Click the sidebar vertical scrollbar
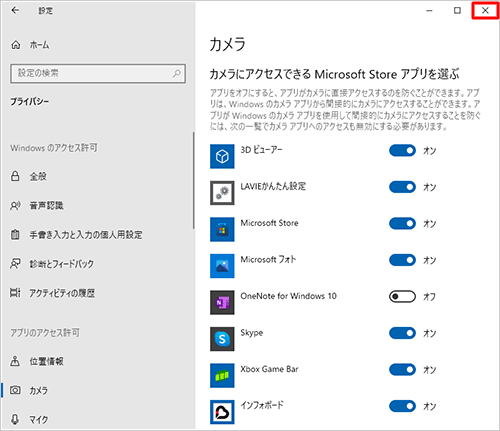The width and height of the screenshot is (500, 431). [193, 180]
